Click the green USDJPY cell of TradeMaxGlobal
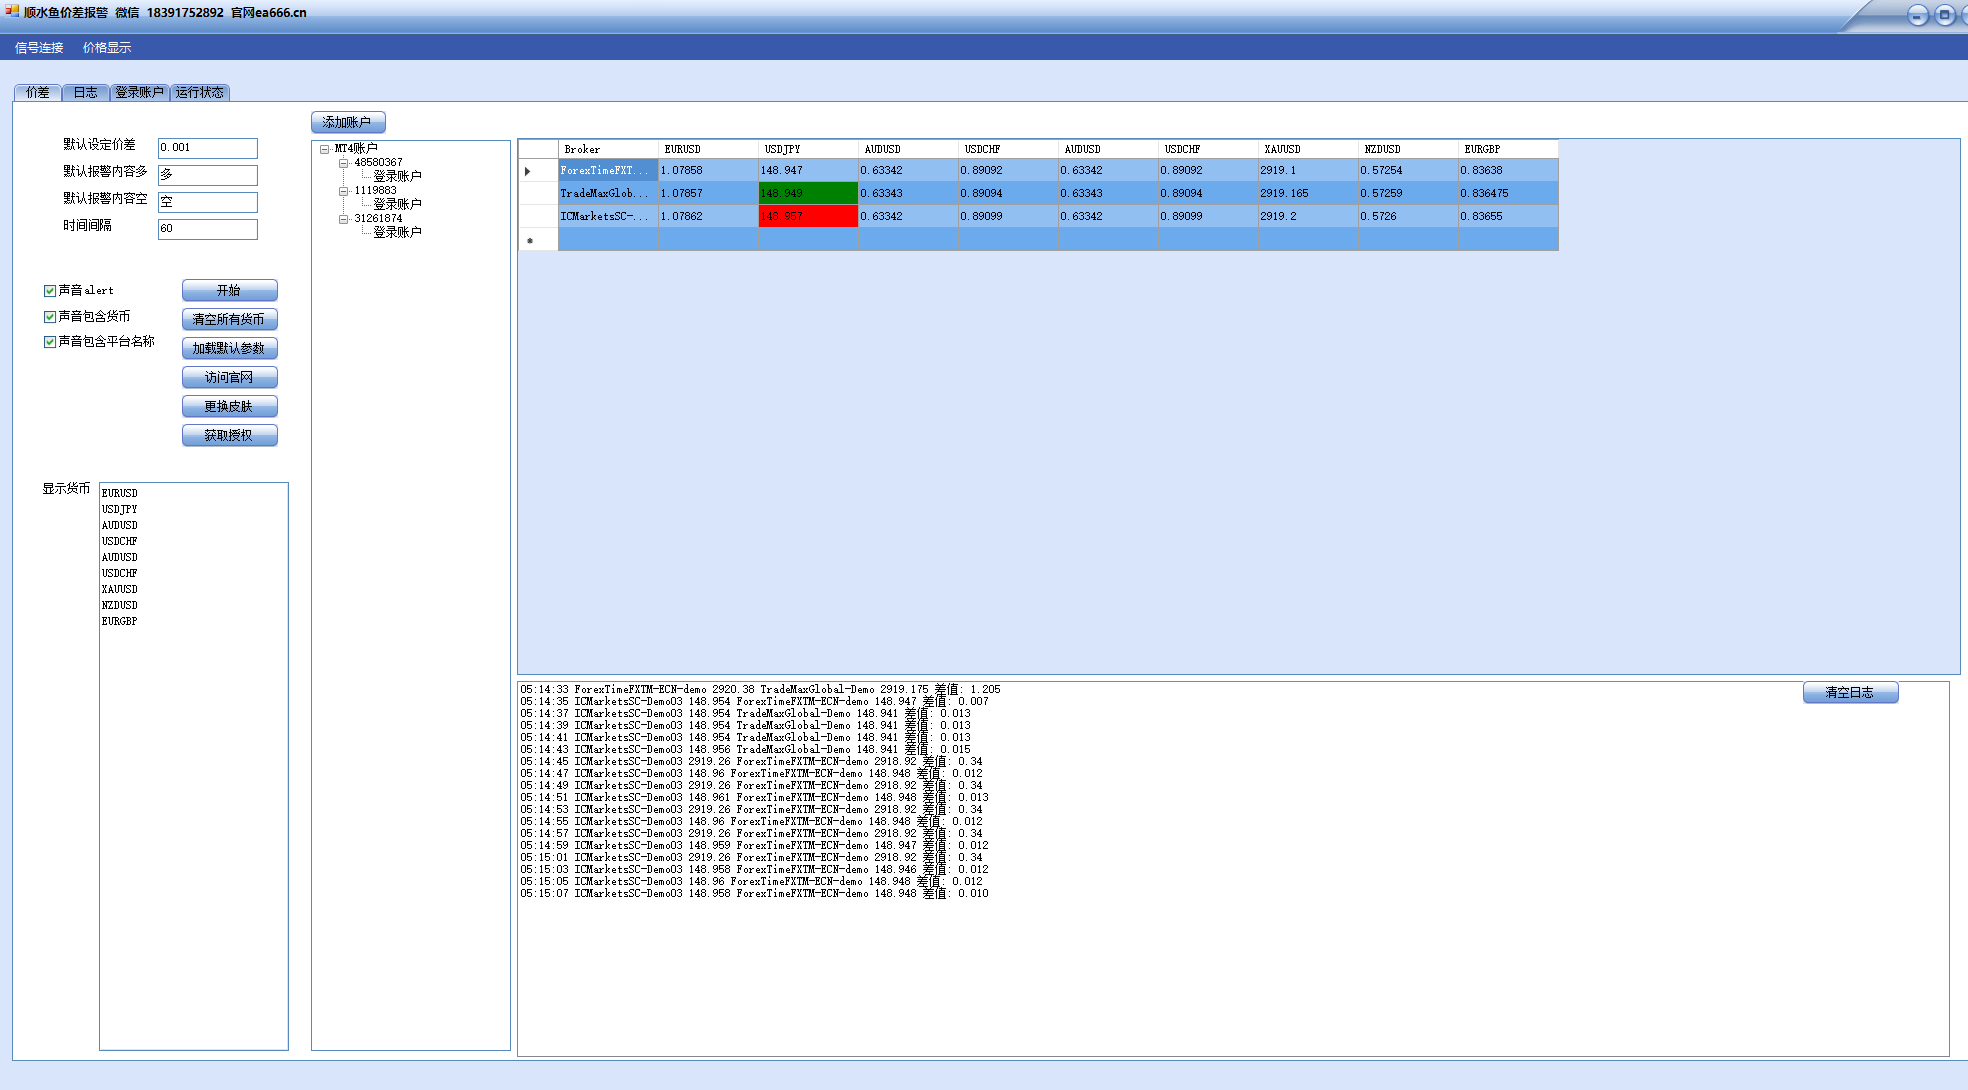 pos(807,193)
